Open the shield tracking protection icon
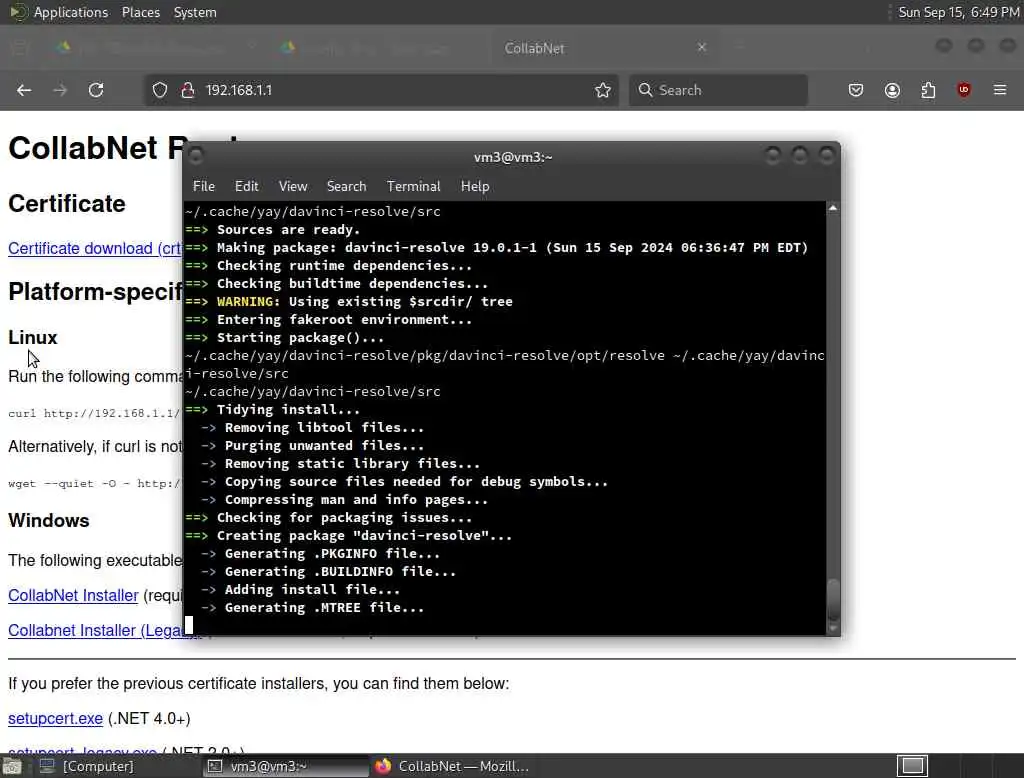The width and height of the screenshot is (1024, 778). (160, 90)
